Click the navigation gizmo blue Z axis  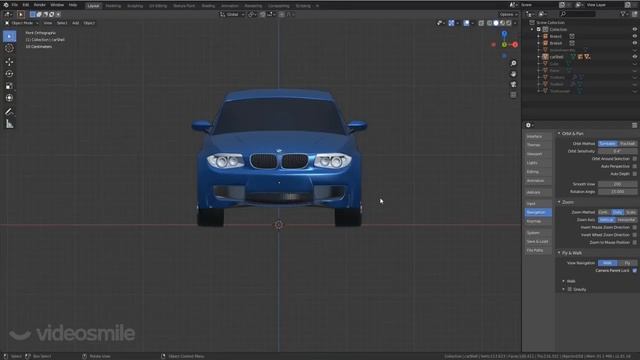pyautogui.click(x=504, y=33)
